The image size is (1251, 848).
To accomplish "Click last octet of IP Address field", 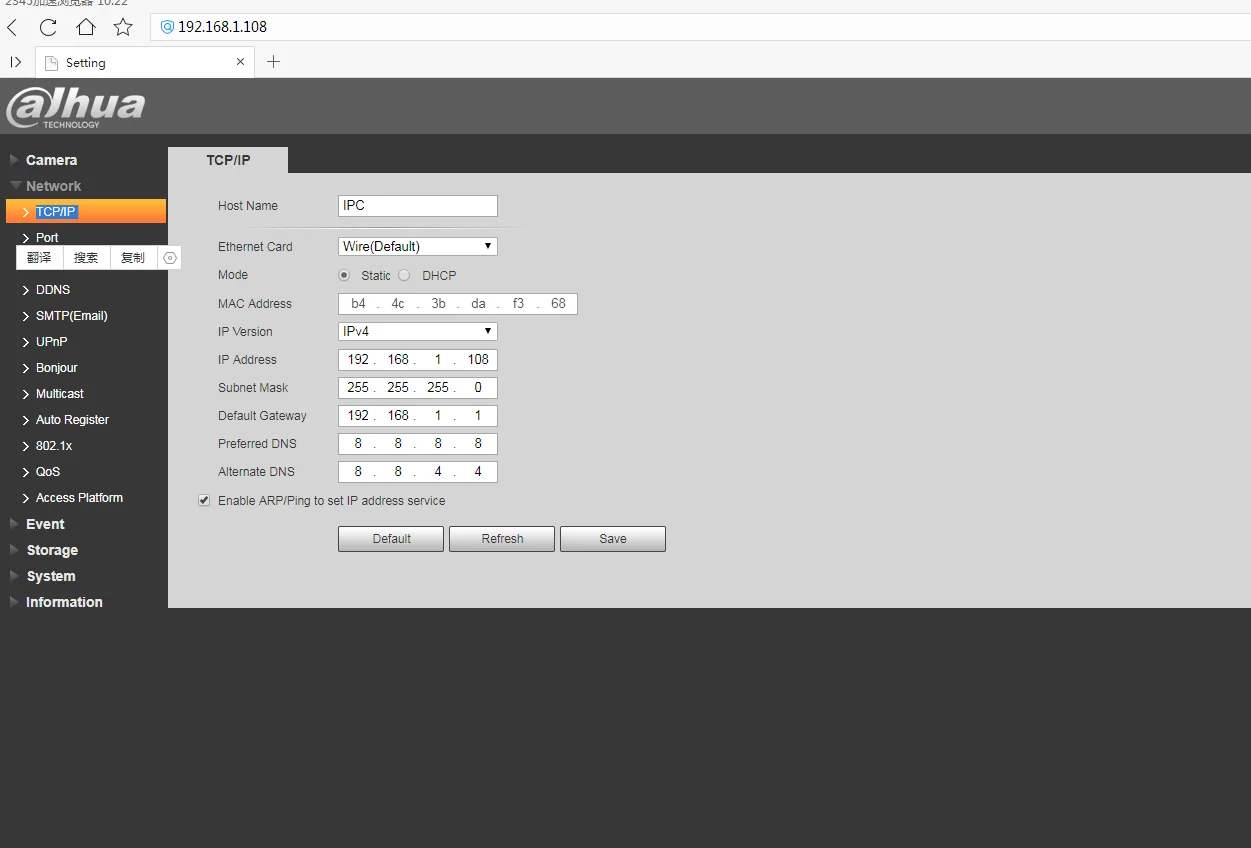I will pos(478,360).
